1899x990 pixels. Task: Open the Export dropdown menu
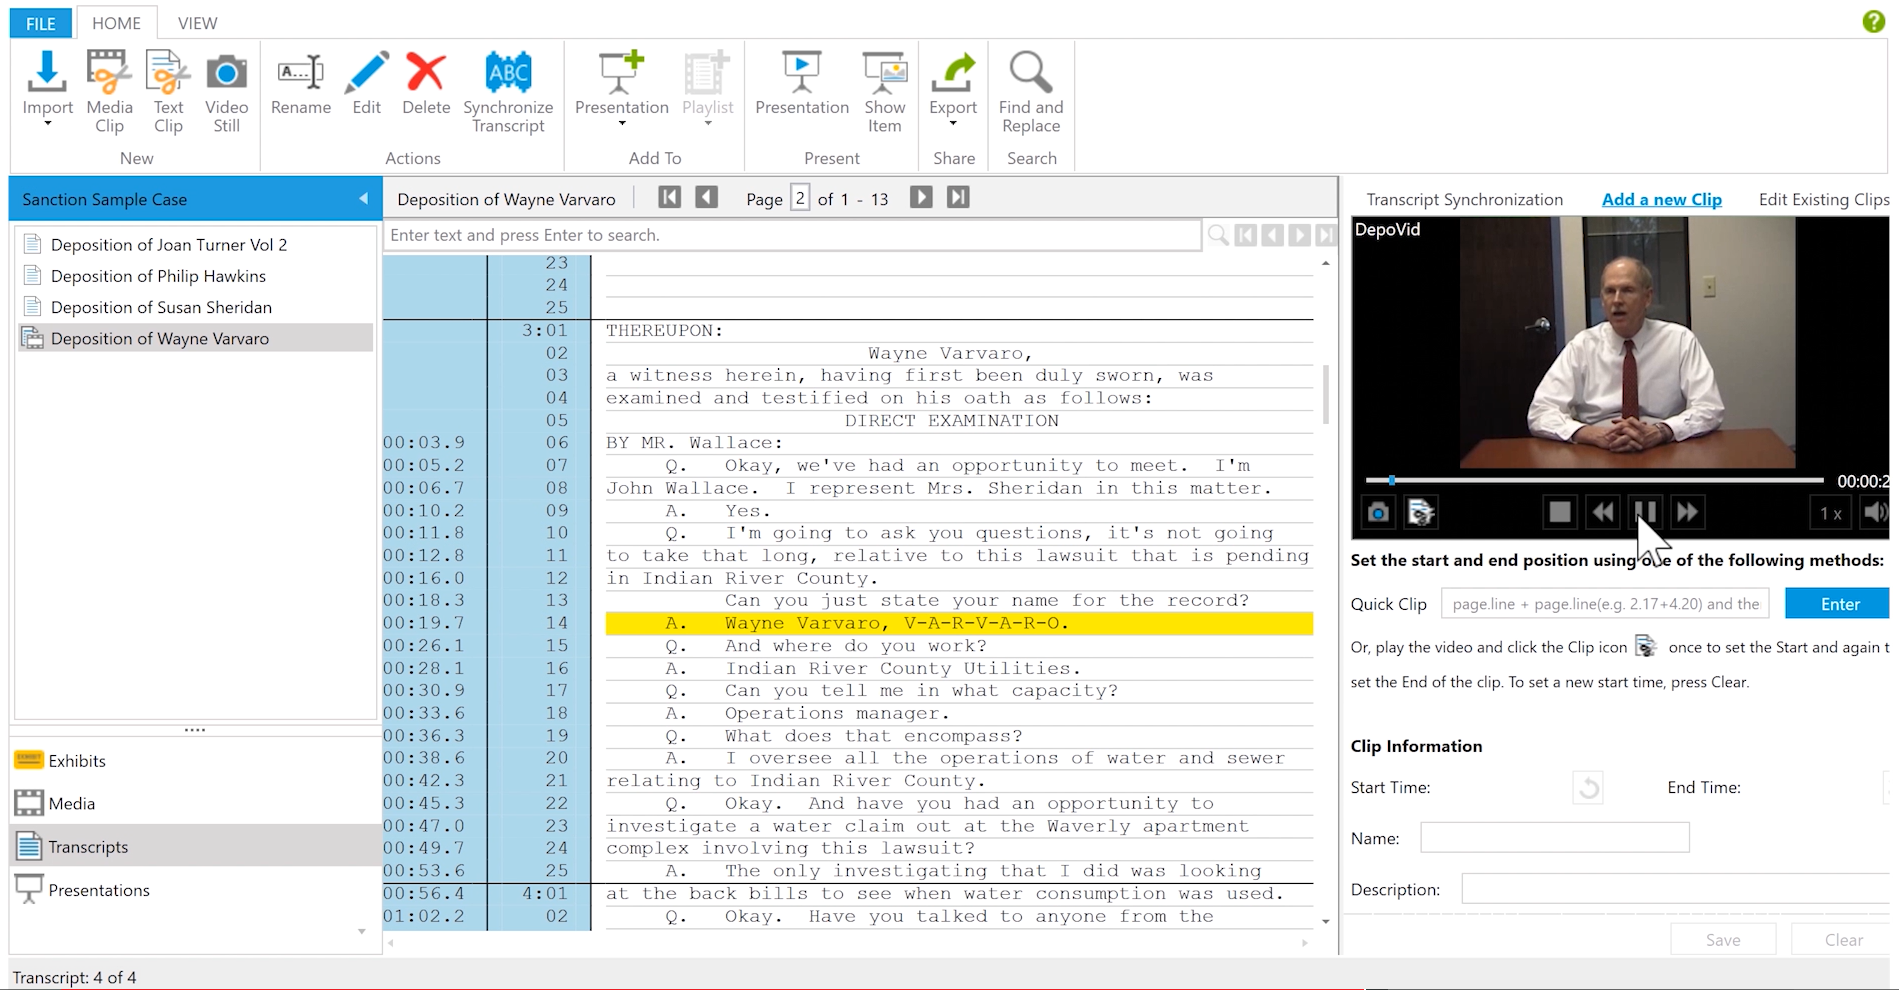point(953,124)
